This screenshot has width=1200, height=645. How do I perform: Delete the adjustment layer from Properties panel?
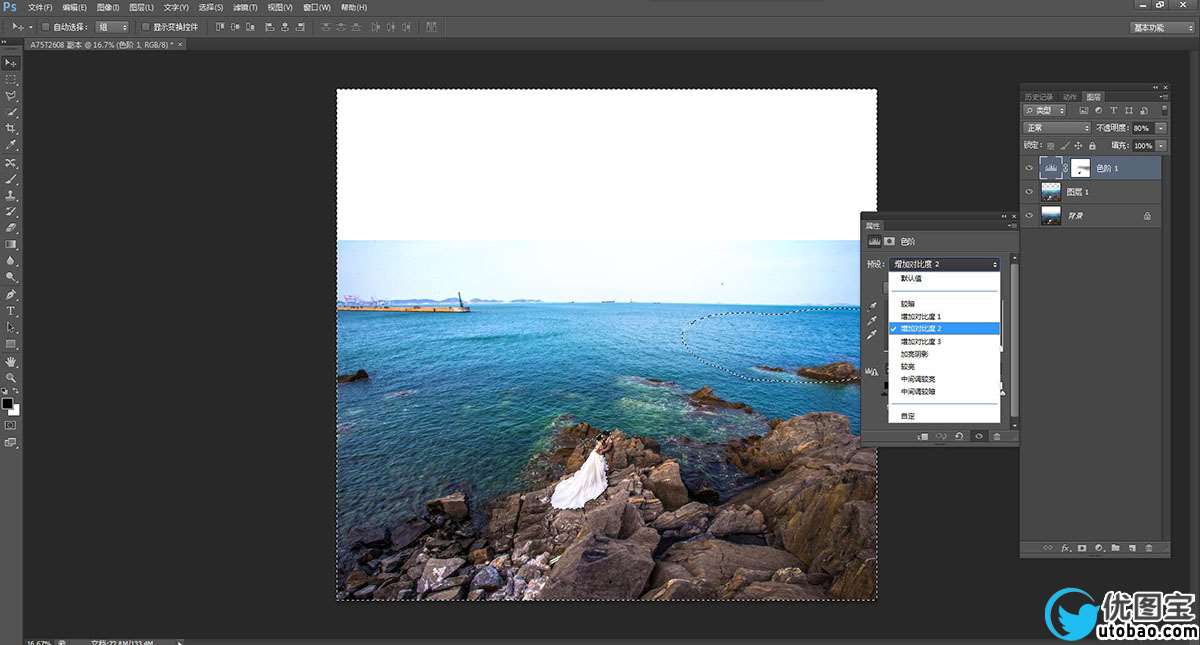coord(997,436)
